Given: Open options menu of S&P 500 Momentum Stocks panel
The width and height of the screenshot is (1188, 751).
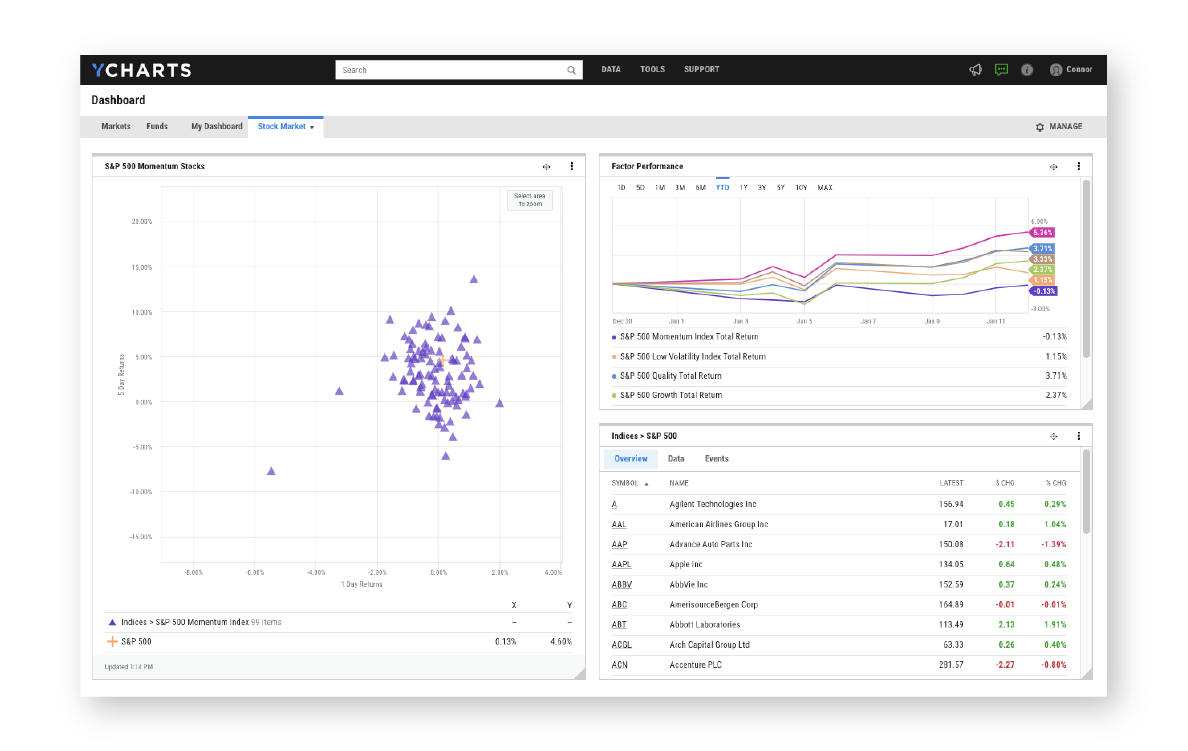Looking at the screenshot, I should pos(571,166).
